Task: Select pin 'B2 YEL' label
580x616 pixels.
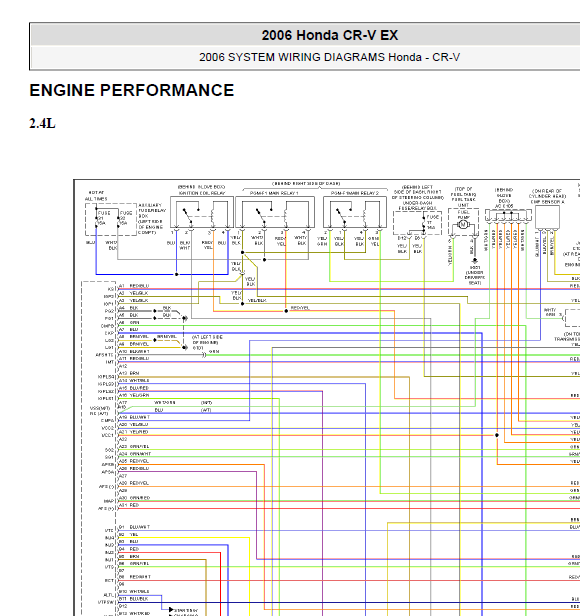Action: point(128,535)
